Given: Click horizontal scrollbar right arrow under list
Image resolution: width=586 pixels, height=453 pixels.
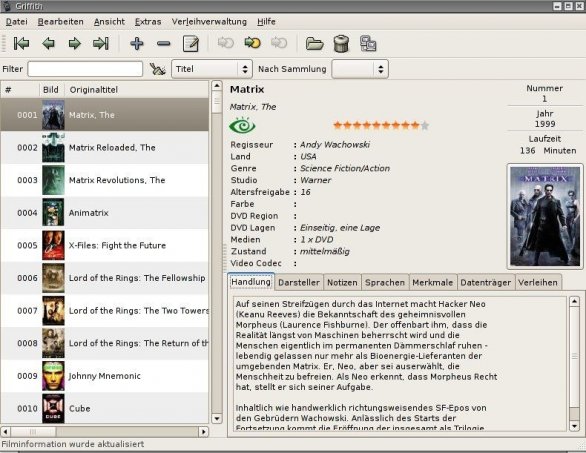Looking at the screenshot, I should point(203,432).
